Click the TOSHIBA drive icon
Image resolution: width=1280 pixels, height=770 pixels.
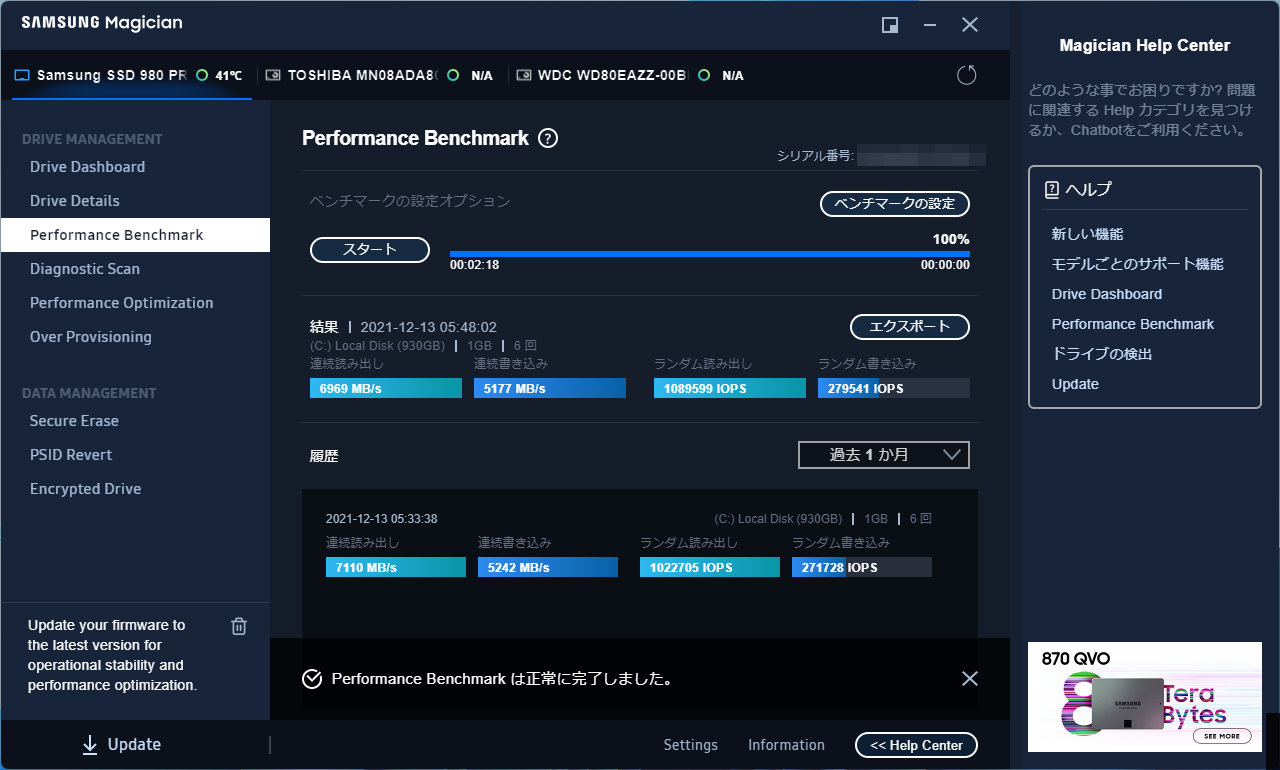(273, 75)
